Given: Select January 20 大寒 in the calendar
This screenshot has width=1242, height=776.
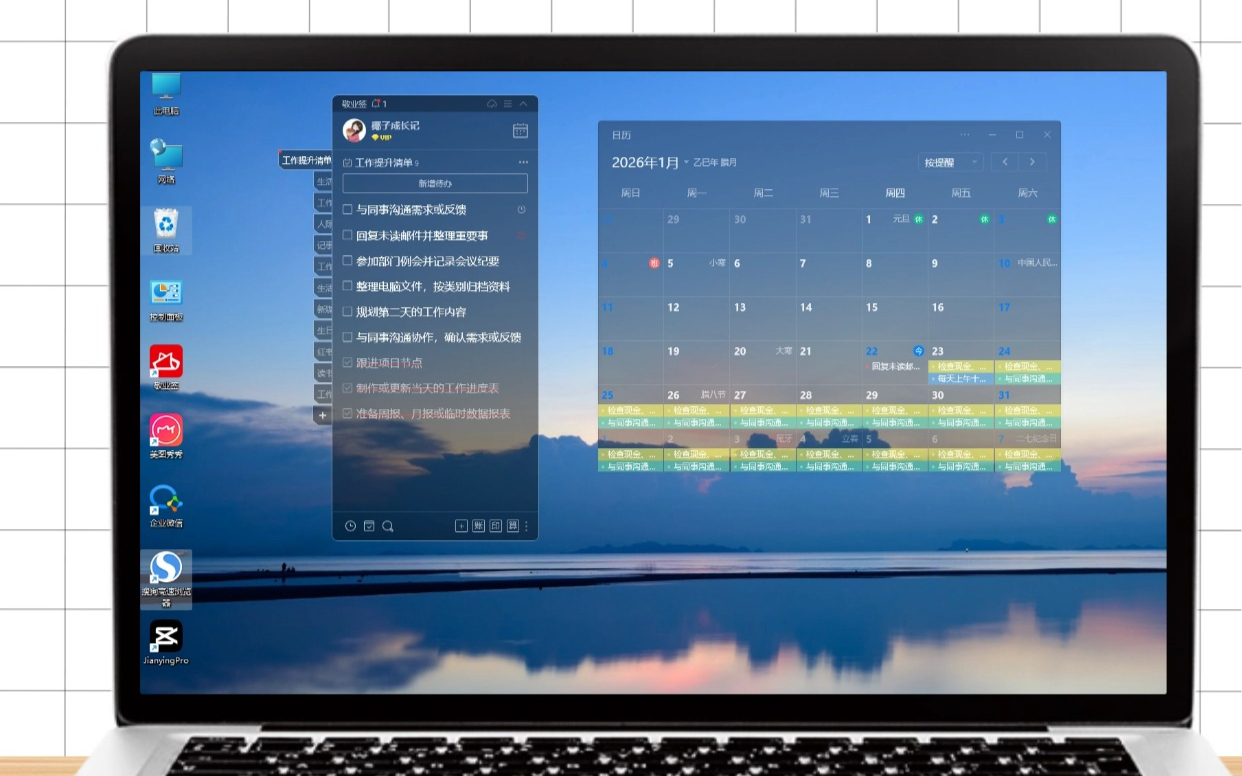Looking at the screenshot, I should (x=763, y=362).
